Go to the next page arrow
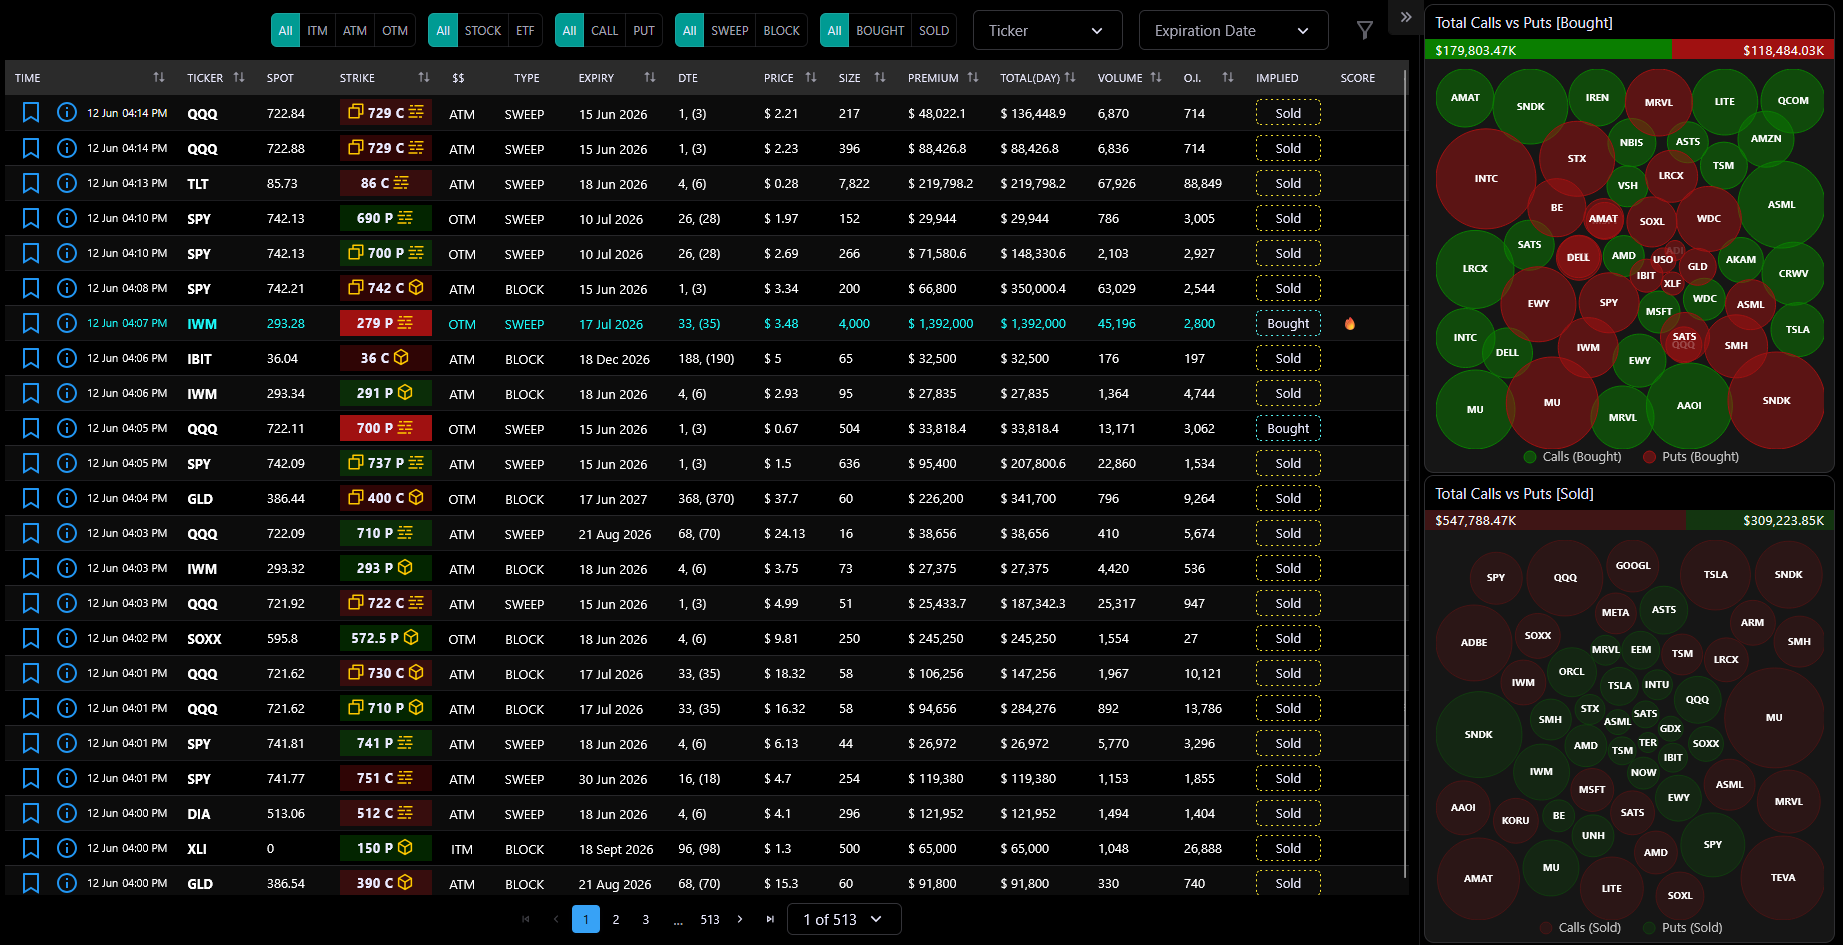The height and width of the screenshot is (945, 1843). coord(740,919)
